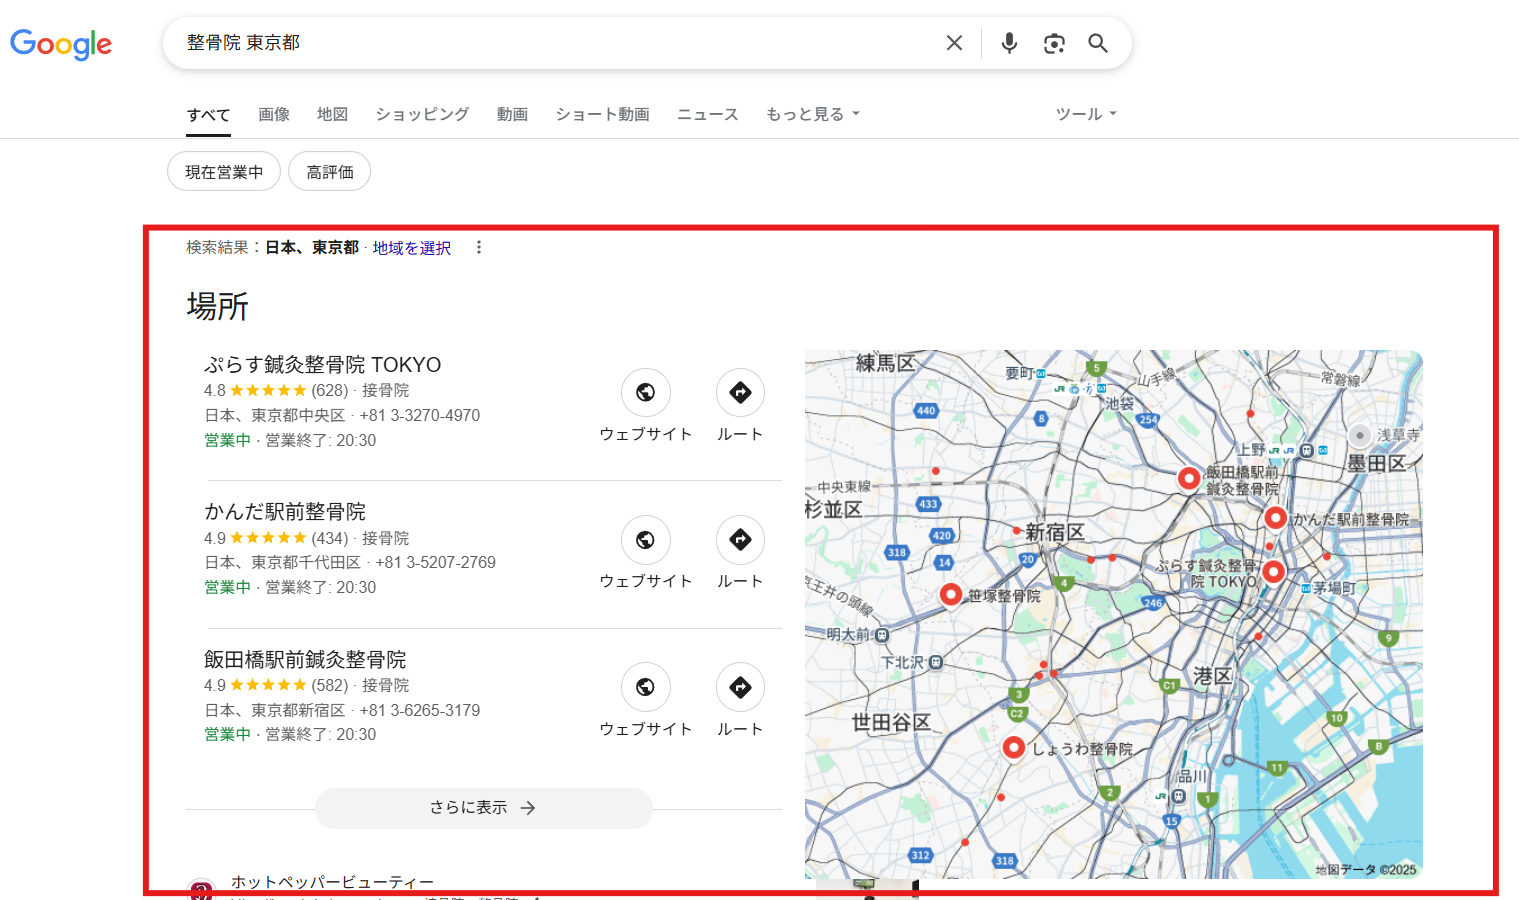Start voice search with the microphone icon
Screen dimensions: 1519x900
(x=1009, y=43)
